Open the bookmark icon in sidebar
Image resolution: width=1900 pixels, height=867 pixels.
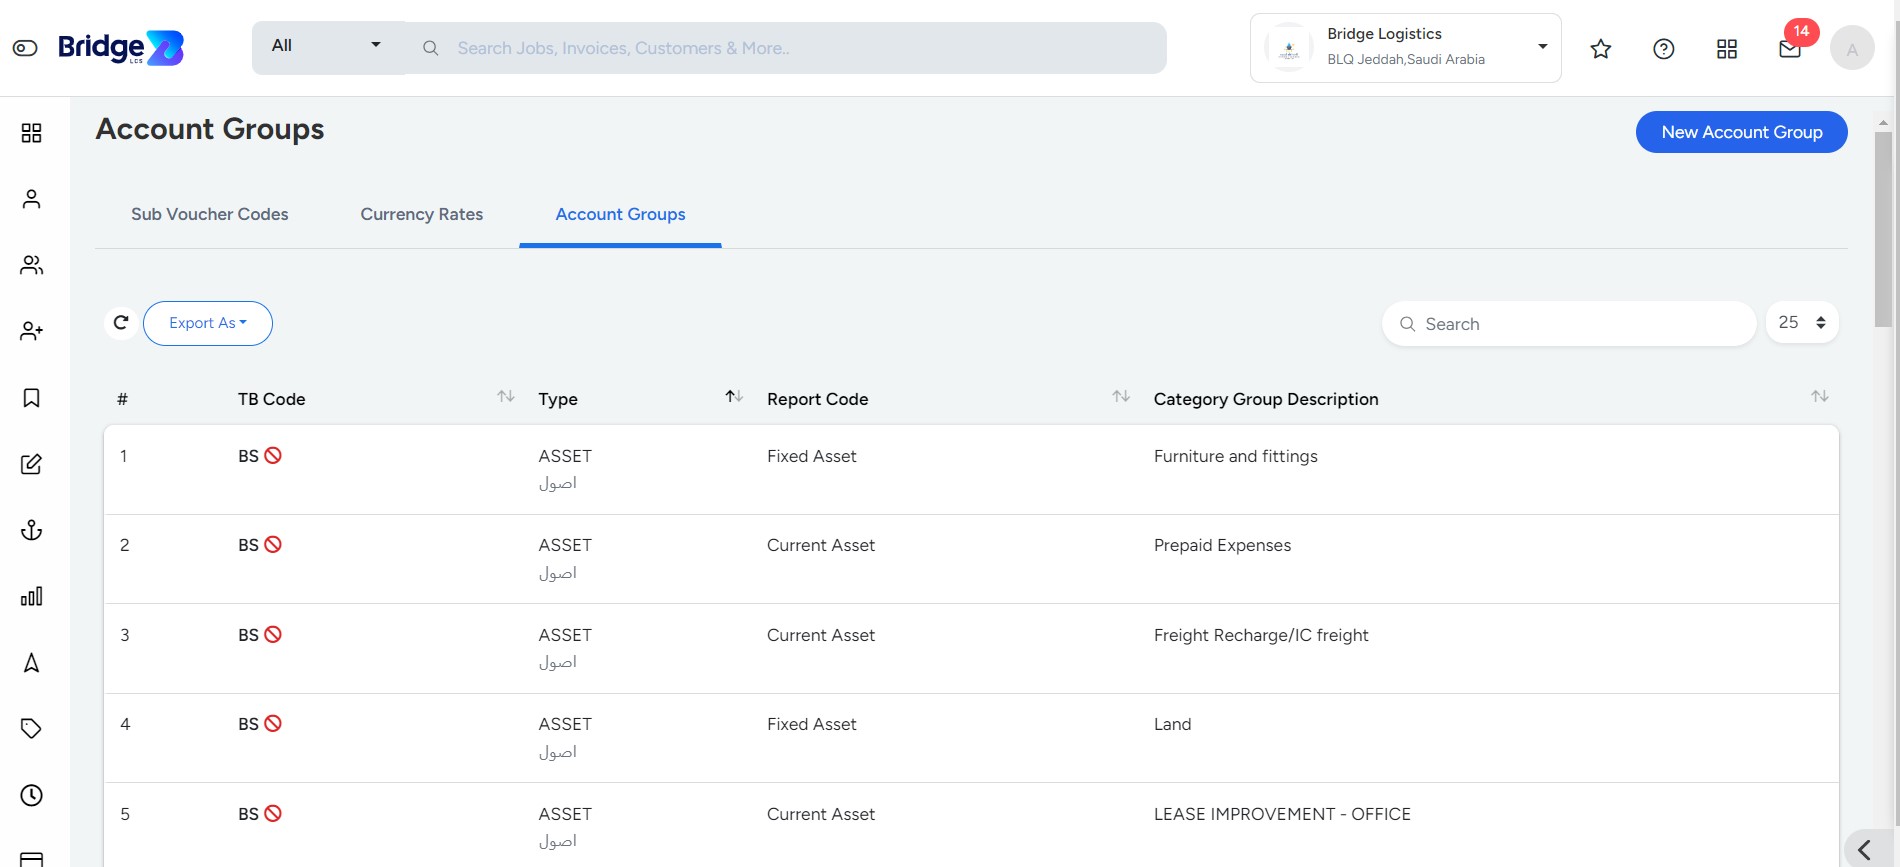click(31, 398)
